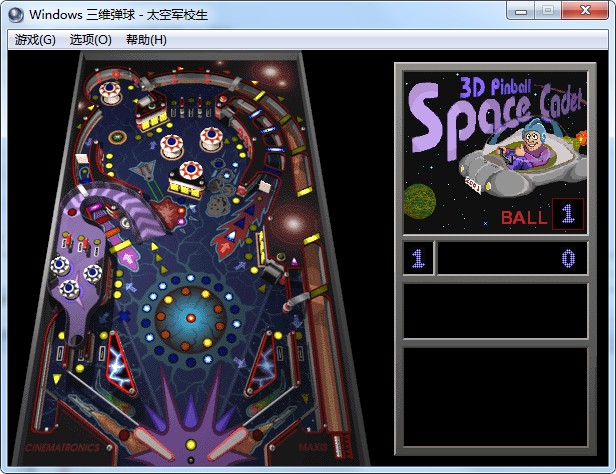This screenshot has height=474, width=616.
Task: Open the 游戏(G) menu
Action: pos(35,40)
